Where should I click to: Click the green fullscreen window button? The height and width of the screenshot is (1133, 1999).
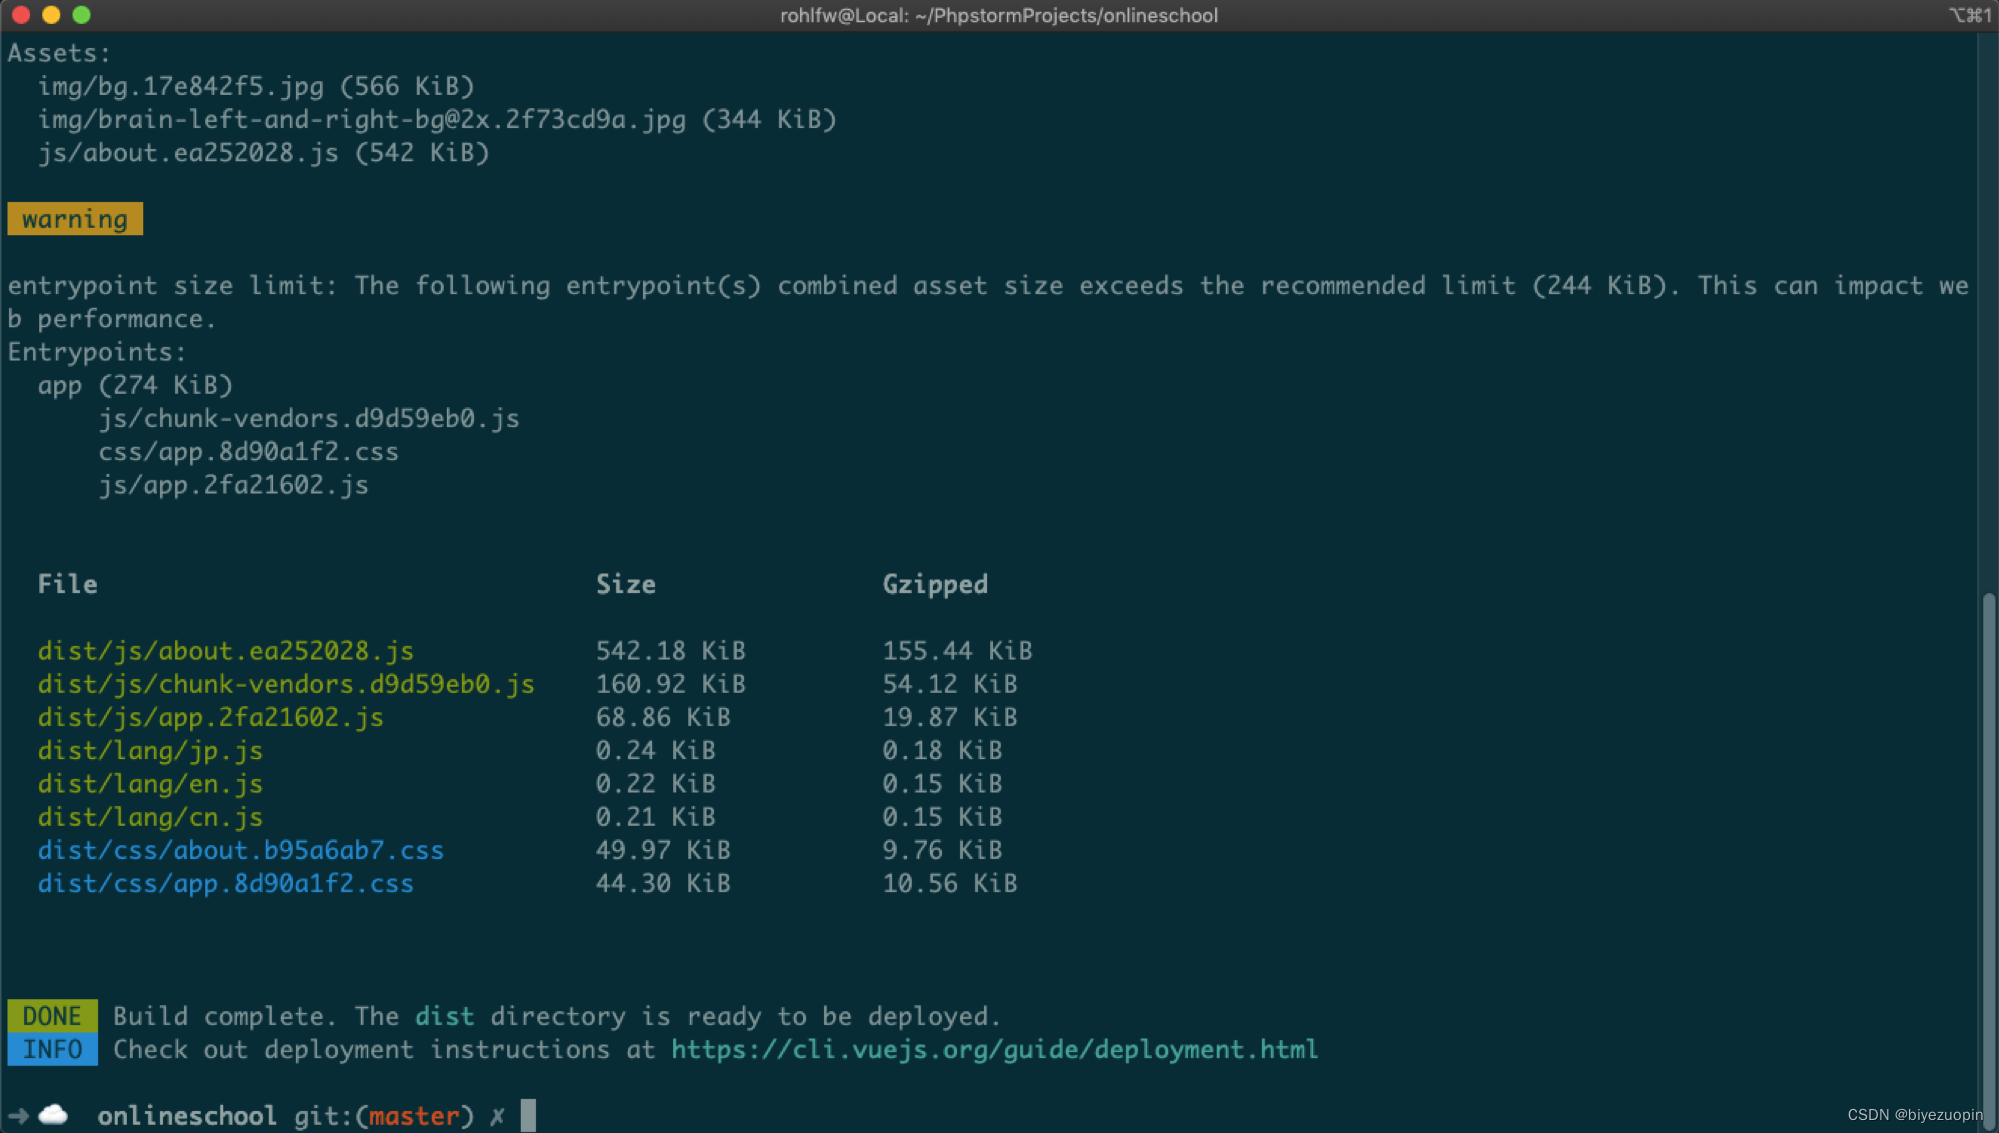click(x=82, y=15)
